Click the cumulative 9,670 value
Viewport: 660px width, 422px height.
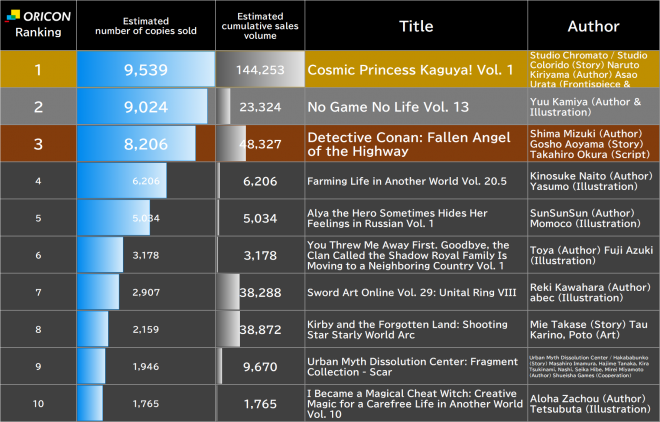click(260, 366)
